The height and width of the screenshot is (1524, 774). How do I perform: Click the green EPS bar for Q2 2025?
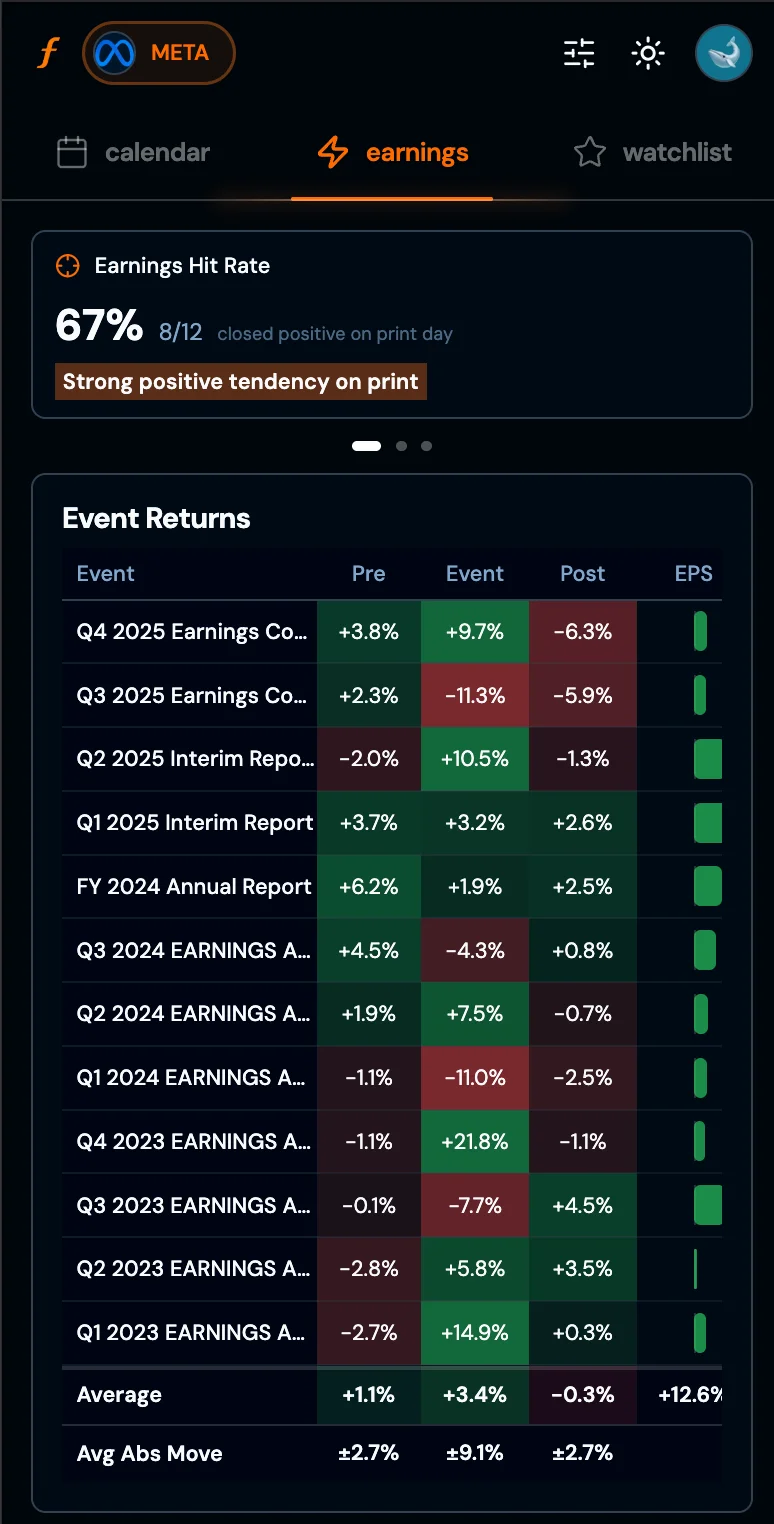pos(707,759)
